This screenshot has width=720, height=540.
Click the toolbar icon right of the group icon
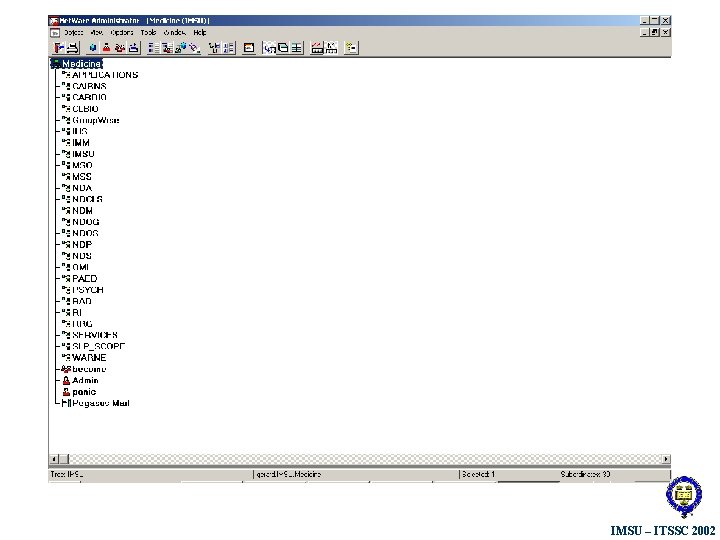tap(134, 48)
